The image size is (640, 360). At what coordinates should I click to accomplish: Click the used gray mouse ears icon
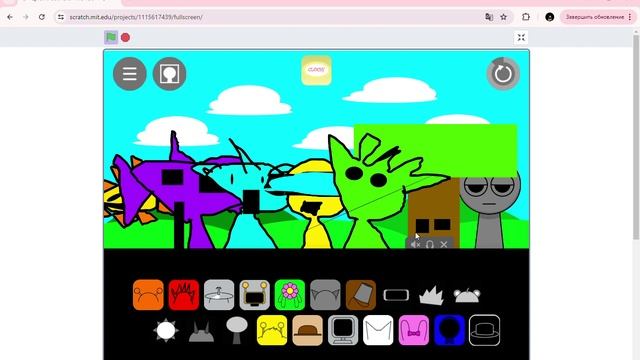(x=467, y=296)
